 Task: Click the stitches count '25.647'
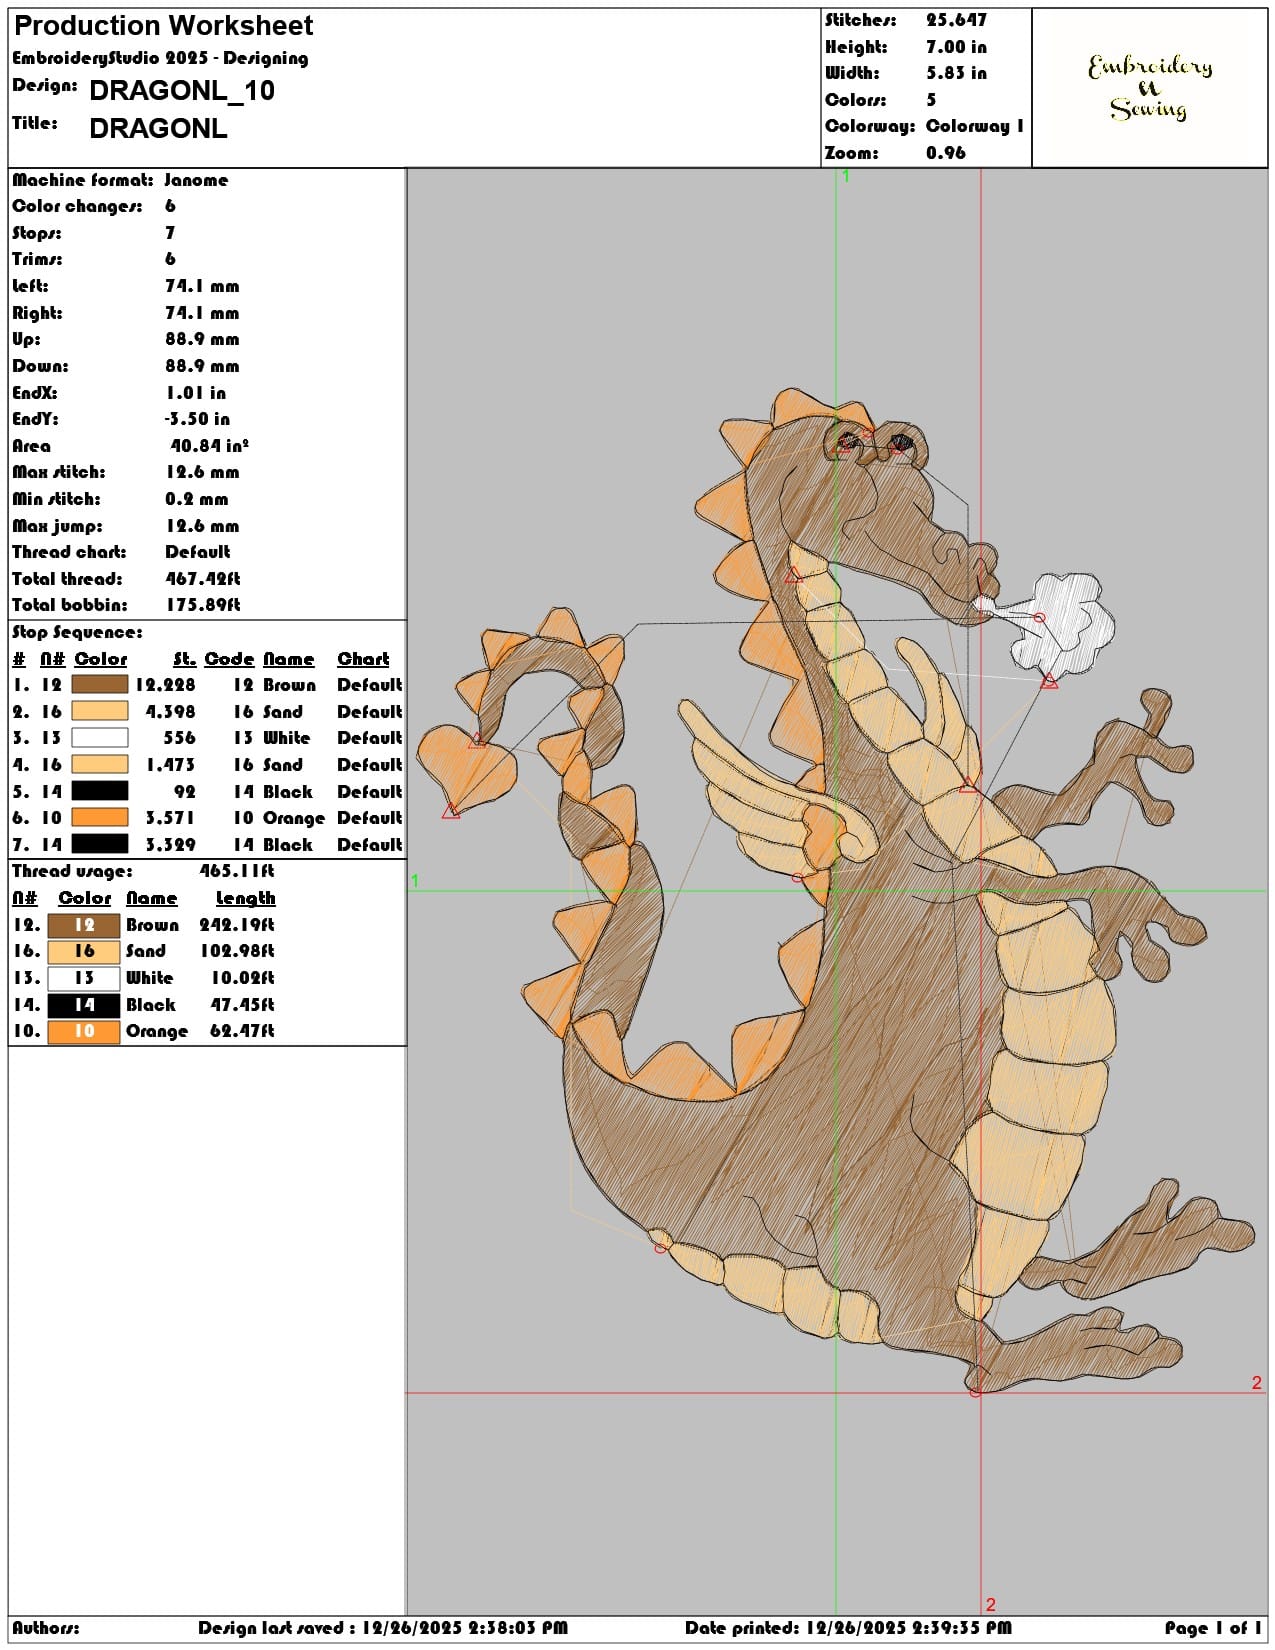[956, 20]
